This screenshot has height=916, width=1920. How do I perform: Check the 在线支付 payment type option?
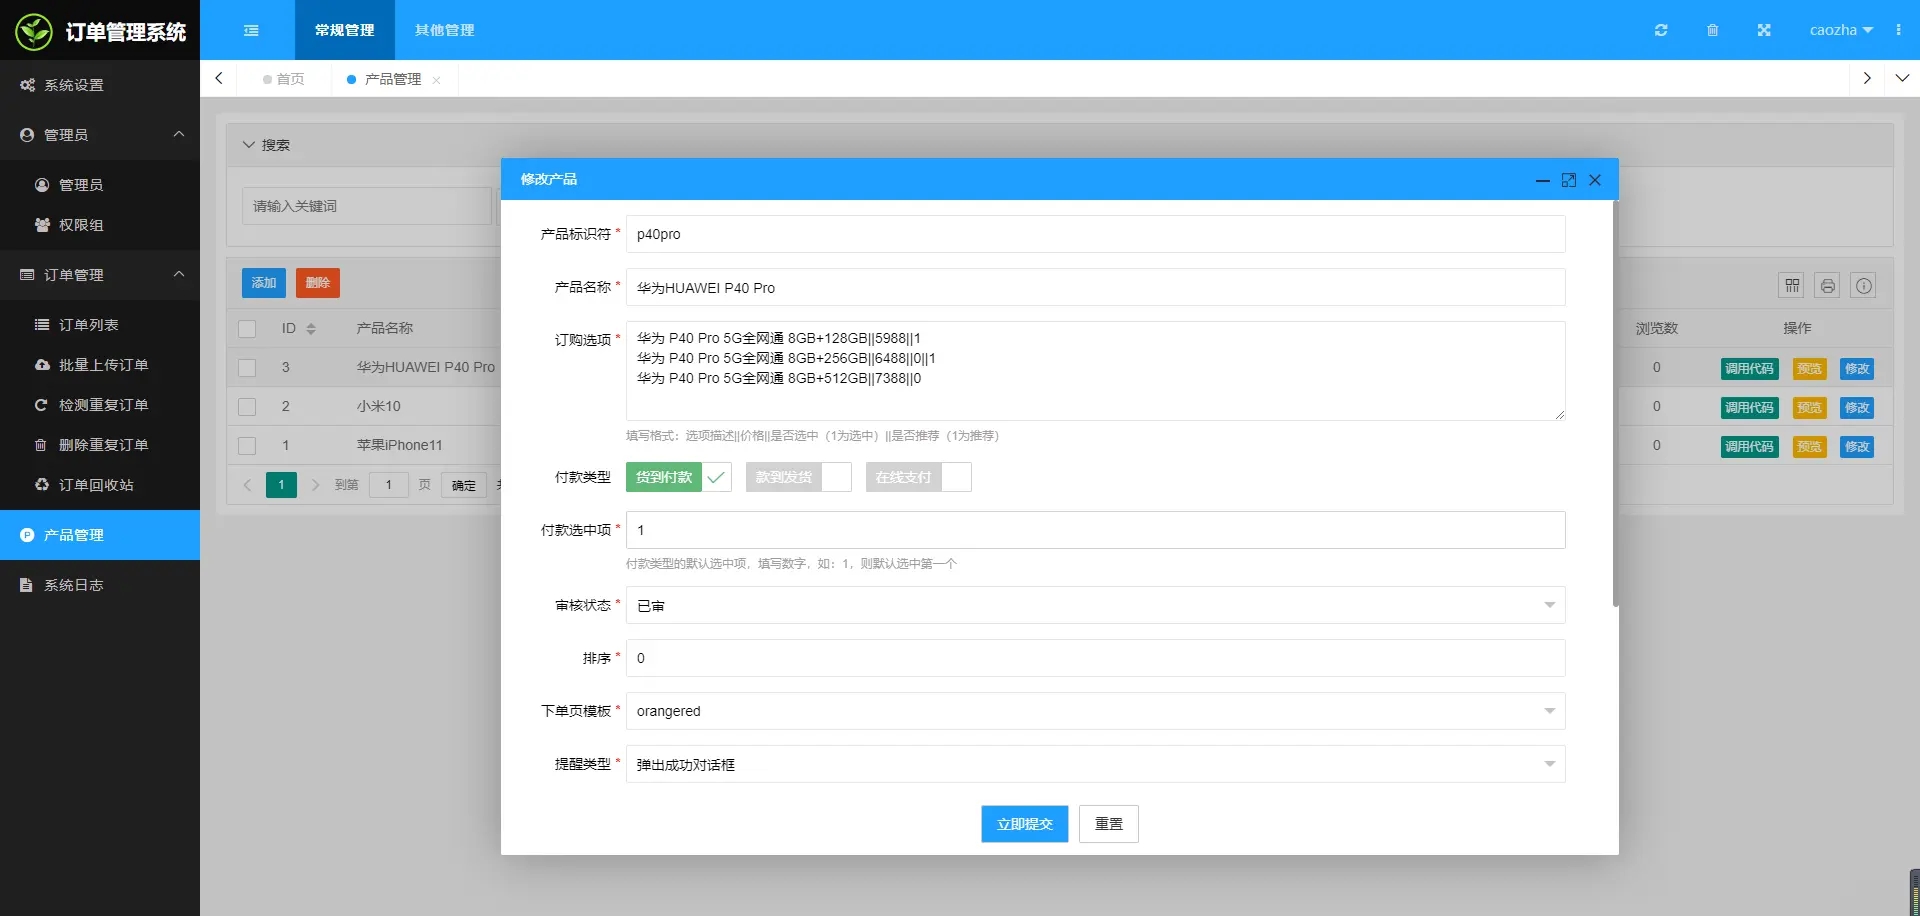tap(918, 477)
